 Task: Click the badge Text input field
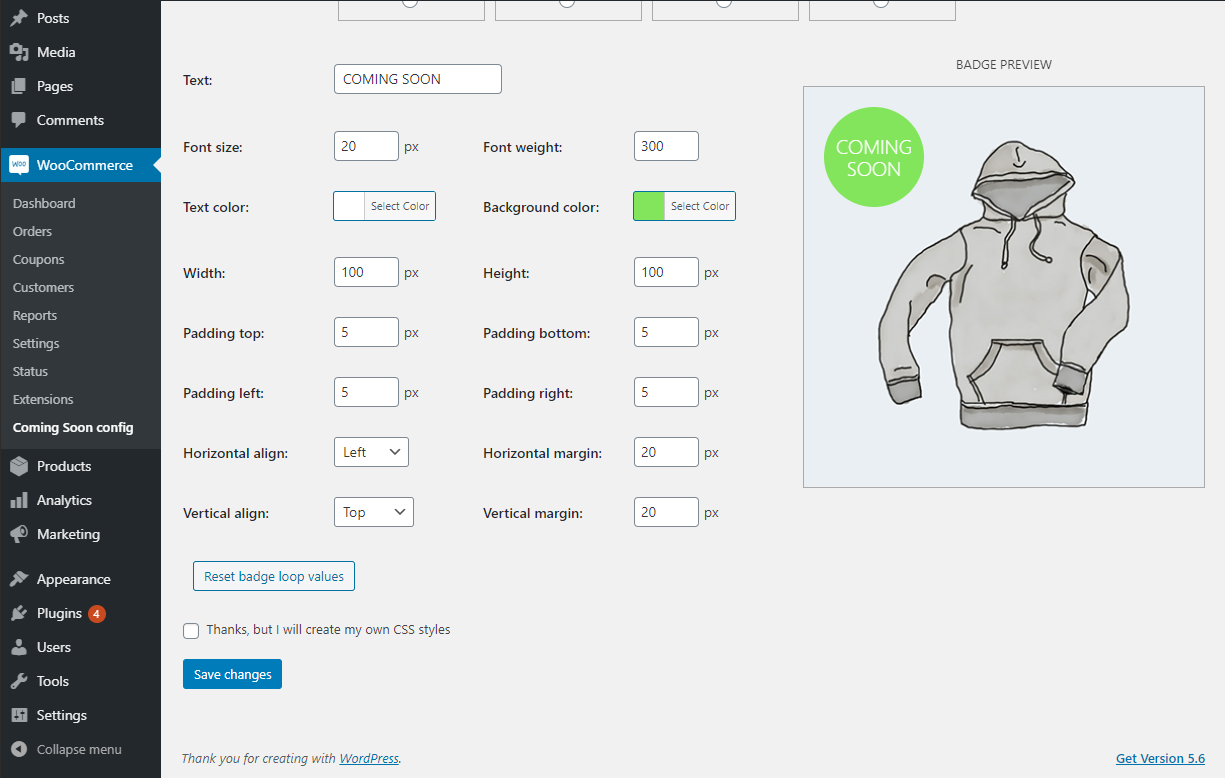pyautogui.click(x=418, y=79)
